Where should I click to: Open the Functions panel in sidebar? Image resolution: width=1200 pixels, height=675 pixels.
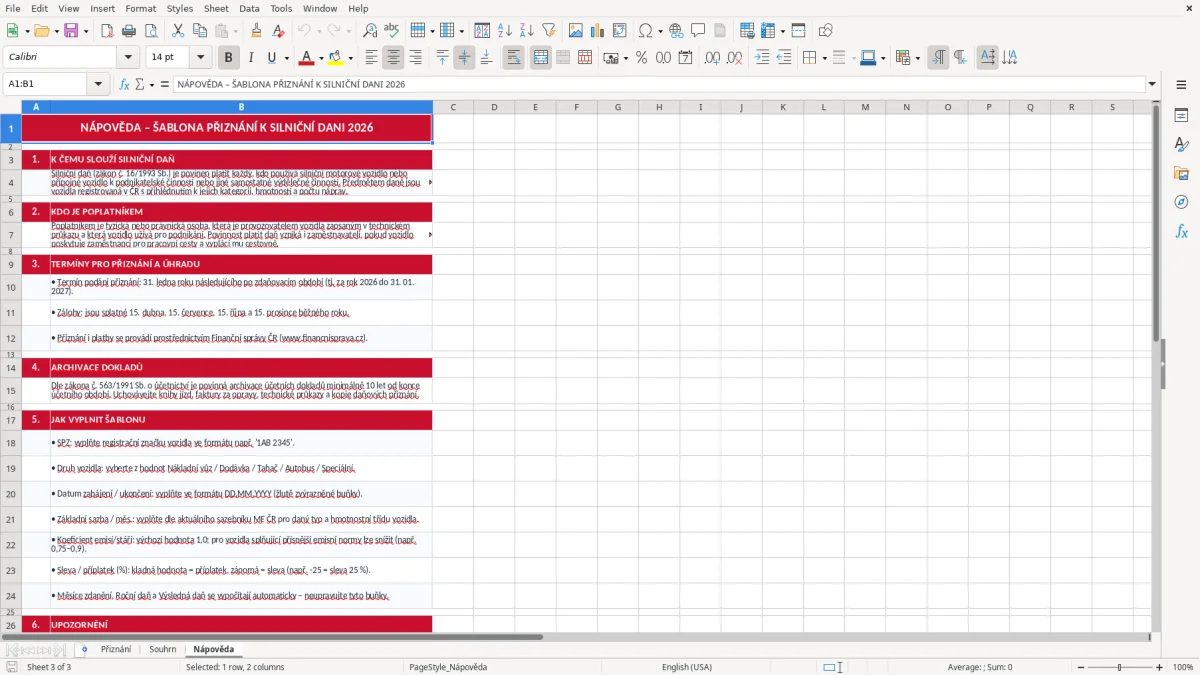click(x=1181, y=231)
